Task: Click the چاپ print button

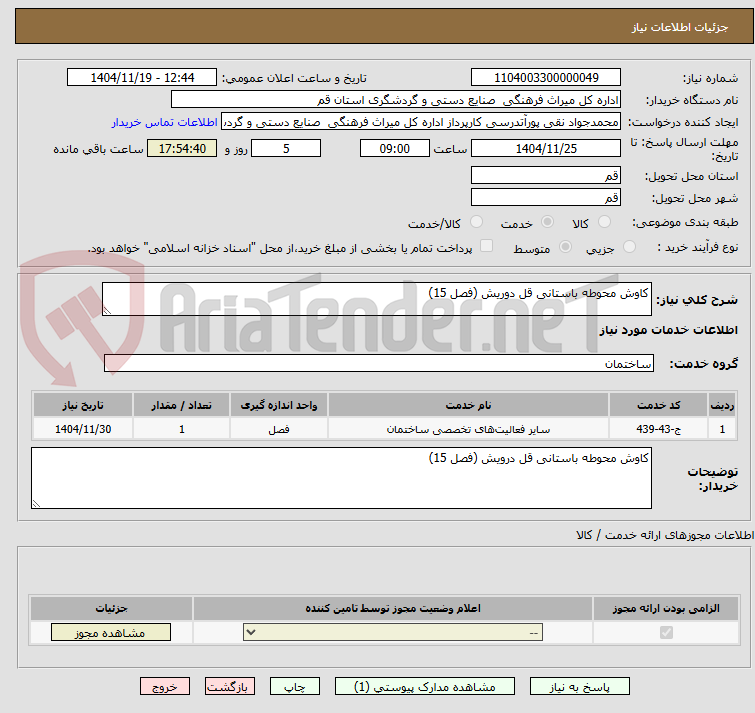Action: pos(295,687)
